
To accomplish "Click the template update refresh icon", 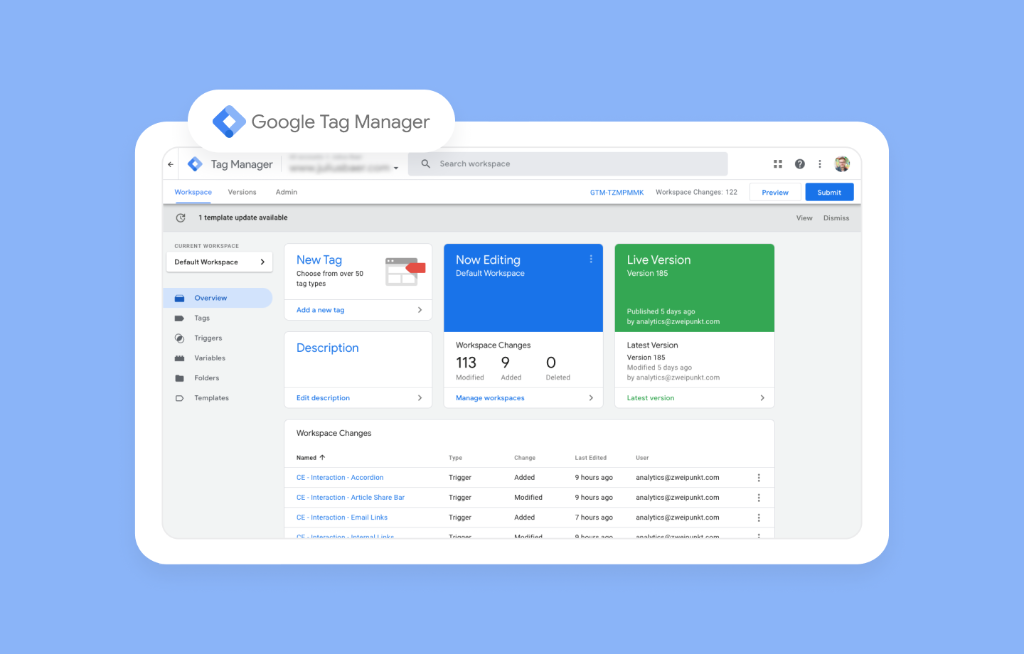I will (181, 218).
